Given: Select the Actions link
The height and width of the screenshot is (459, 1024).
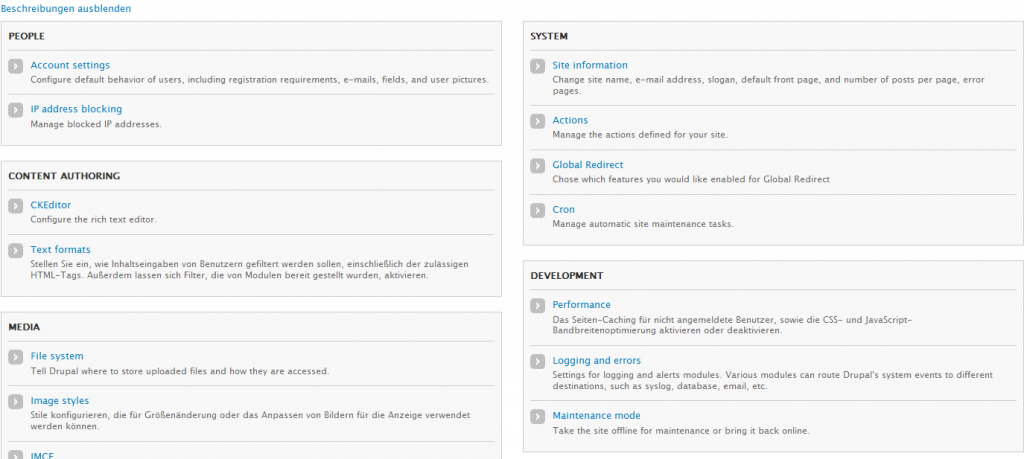Looking at the screenshot, I should [x=570, y=120].
